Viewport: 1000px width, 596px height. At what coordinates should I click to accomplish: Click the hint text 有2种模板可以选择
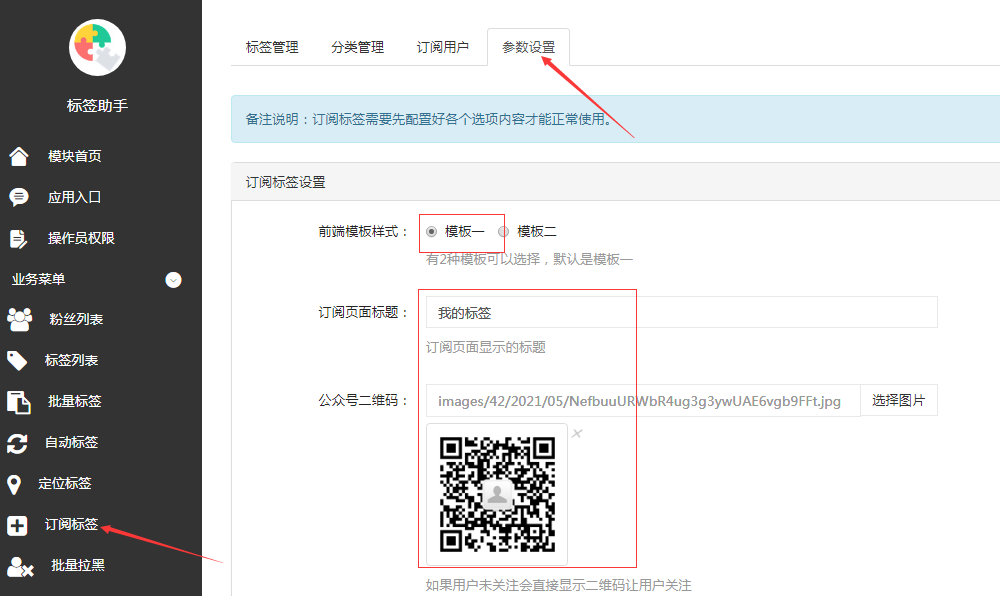529,259
